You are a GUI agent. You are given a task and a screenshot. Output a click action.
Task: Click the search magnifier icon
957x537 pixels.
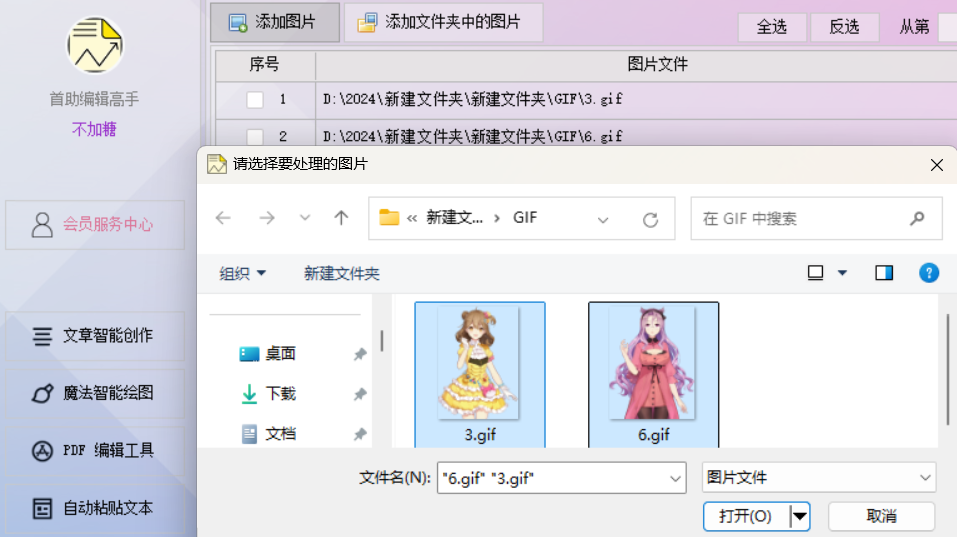[x=917, y=218]
